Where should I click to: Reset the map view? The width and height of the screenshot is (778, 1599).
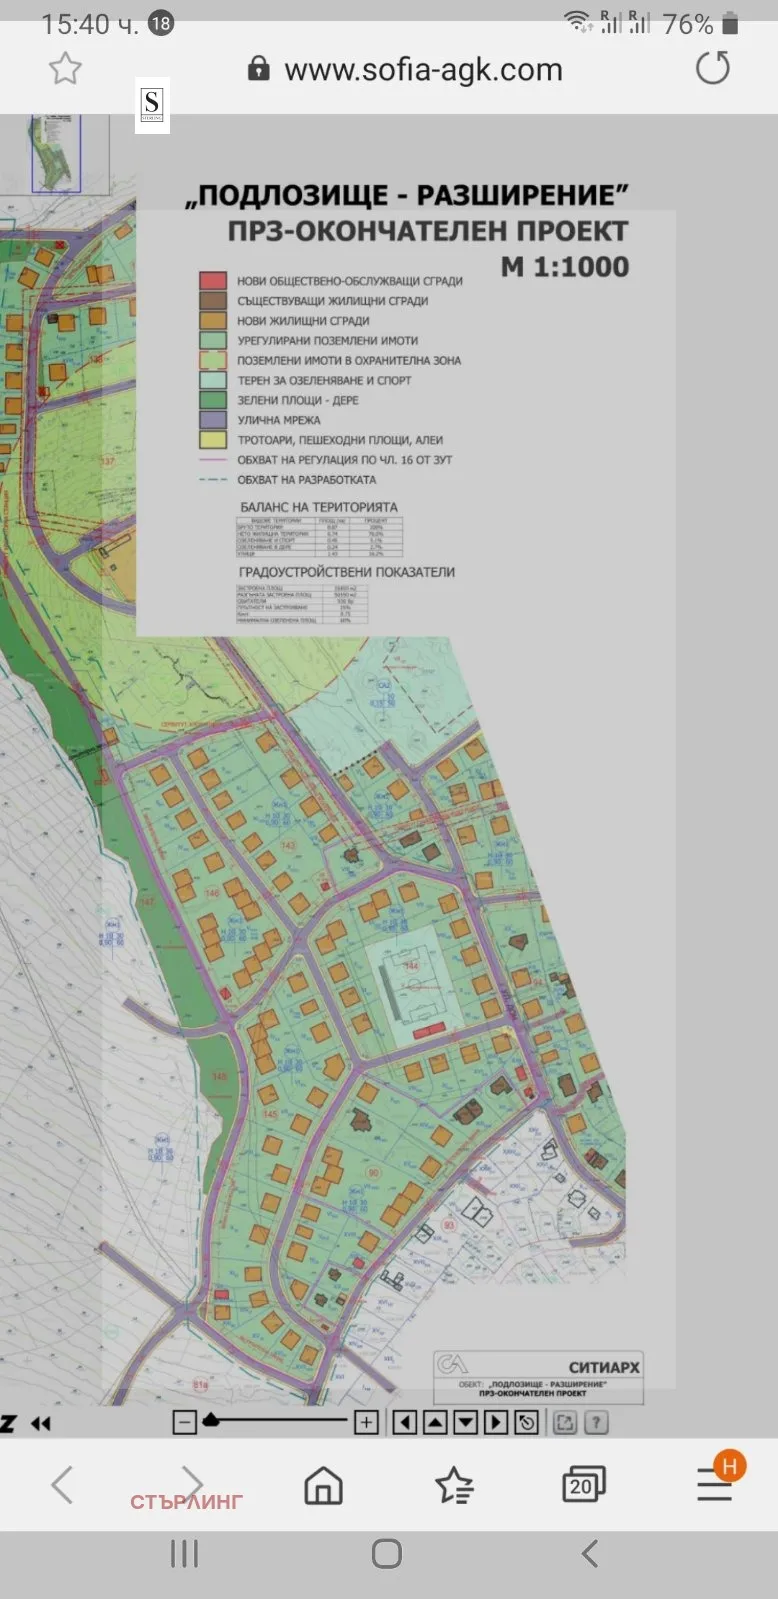coord(528,1422)
